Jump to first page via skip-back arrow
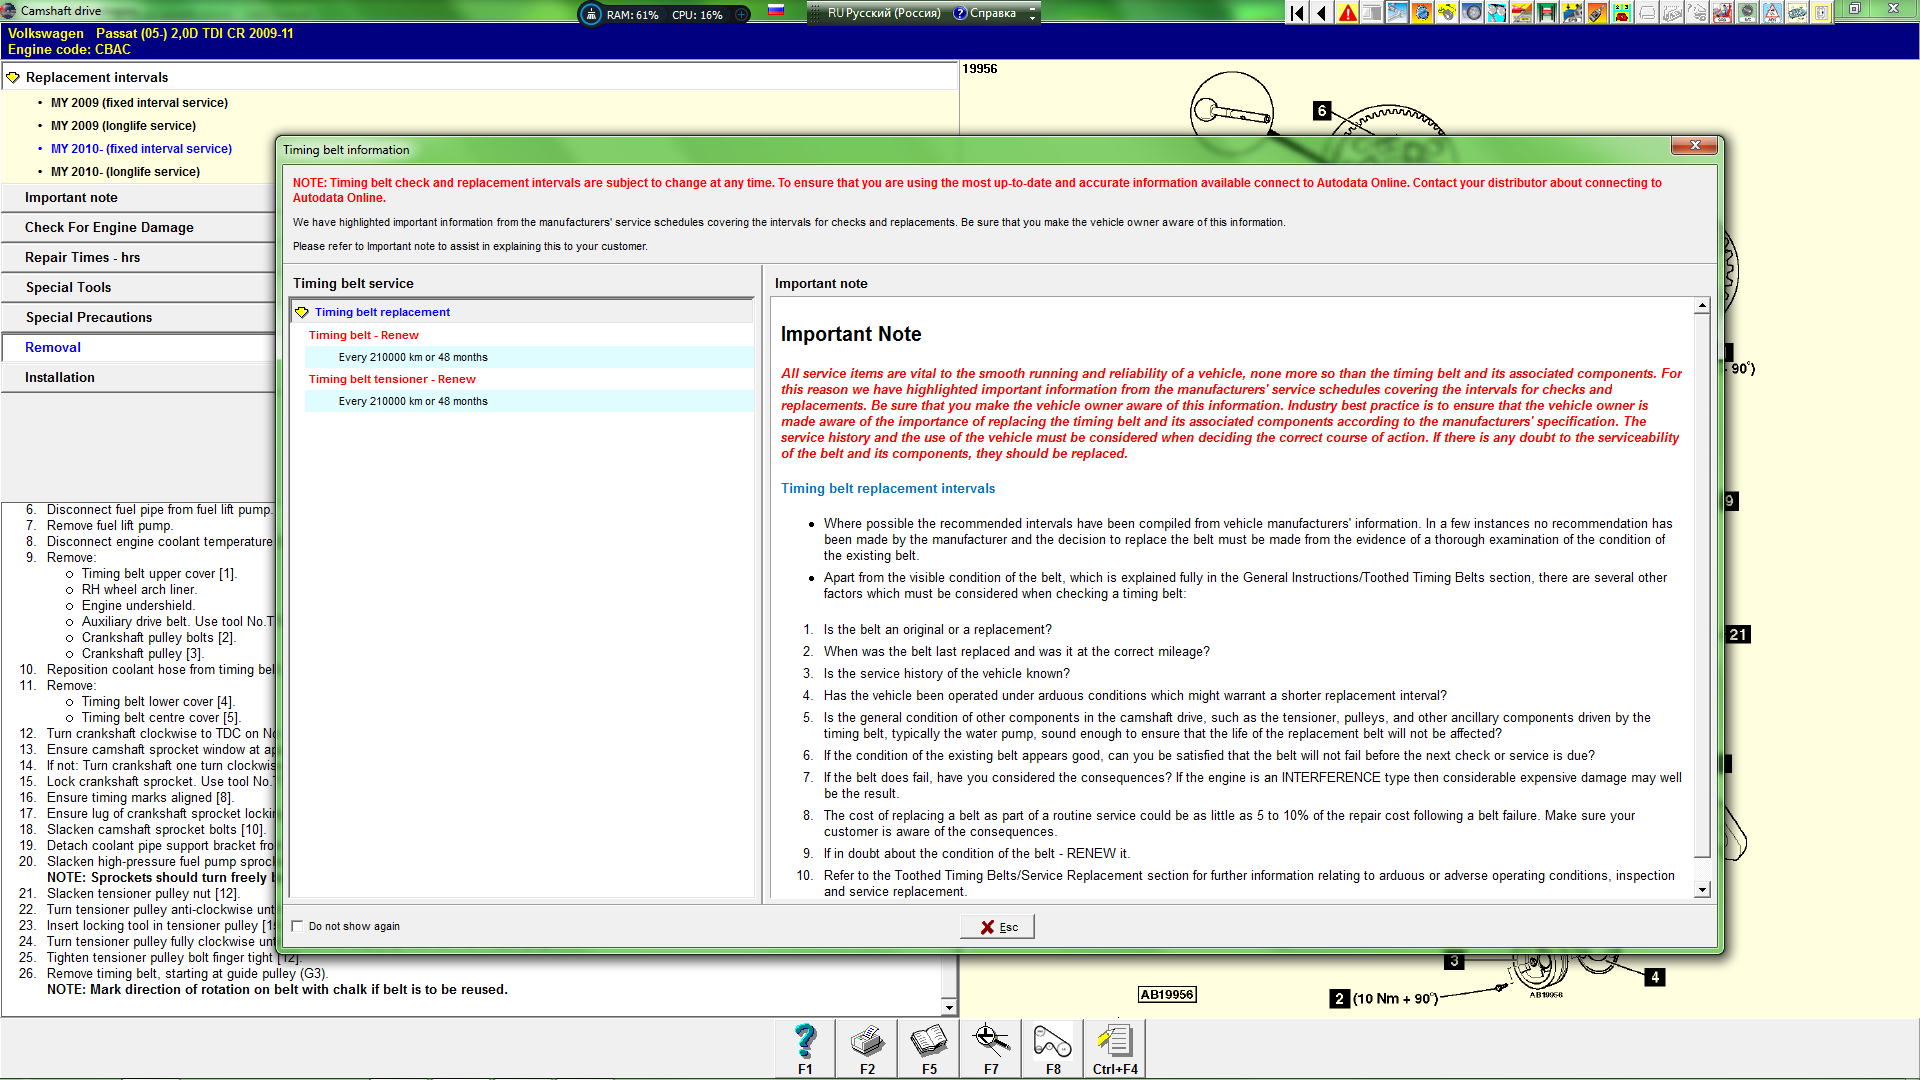 click(x=1297, y=13)
